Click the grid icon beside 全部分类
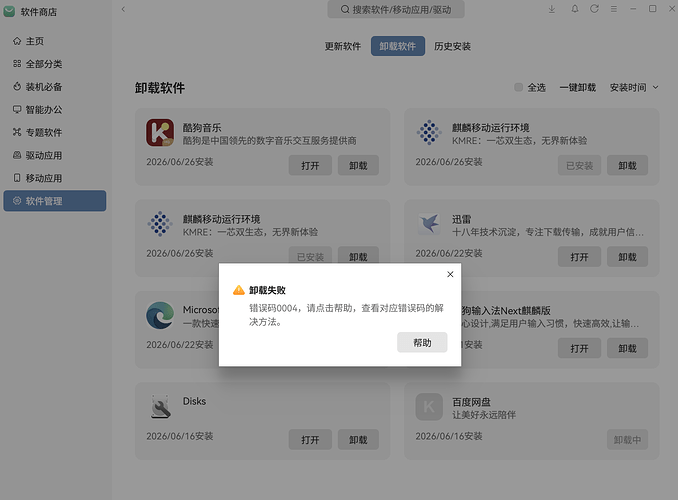Screen dimensions: 678x500 click(x=17, y=64)
